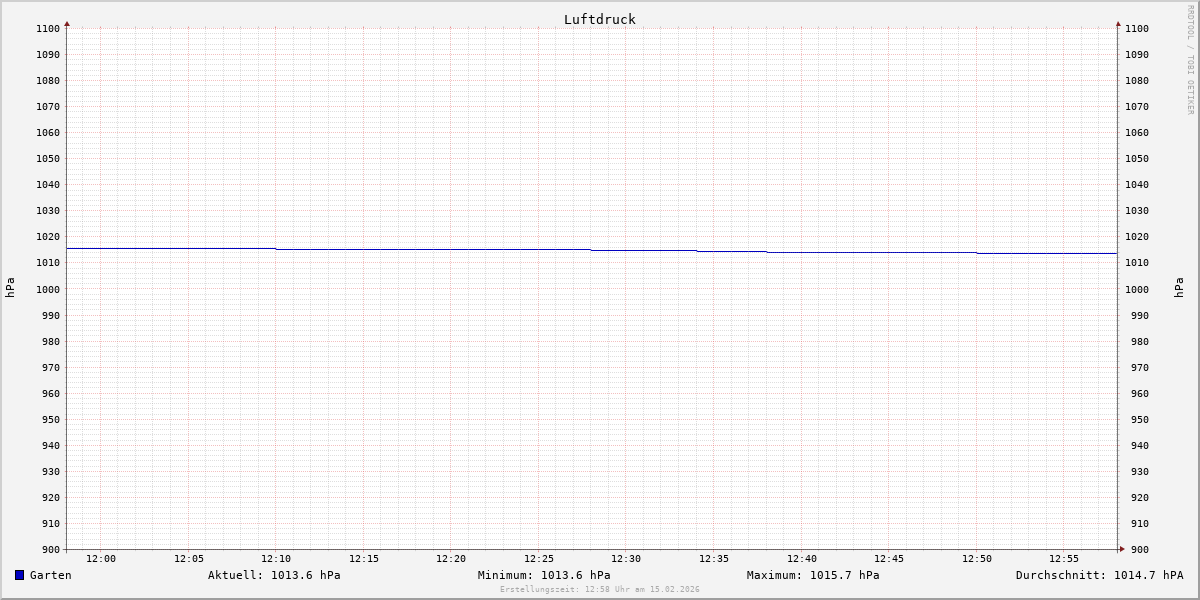Select the Luftdruck chart title
The height and width of the screenshot is (600, 1200).
(599, 19)
